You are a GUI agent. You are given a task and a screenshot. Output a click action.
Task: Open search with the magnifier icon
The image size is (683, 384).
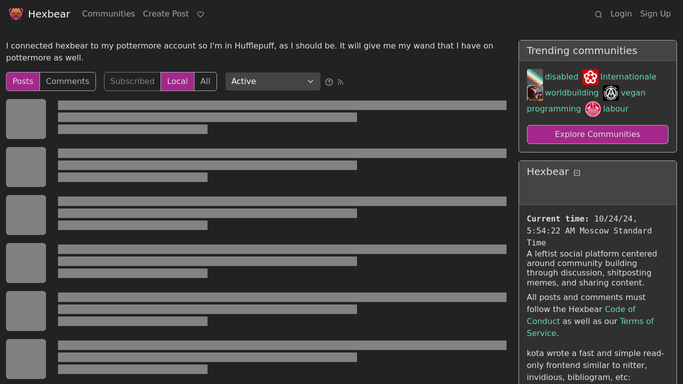598,14
